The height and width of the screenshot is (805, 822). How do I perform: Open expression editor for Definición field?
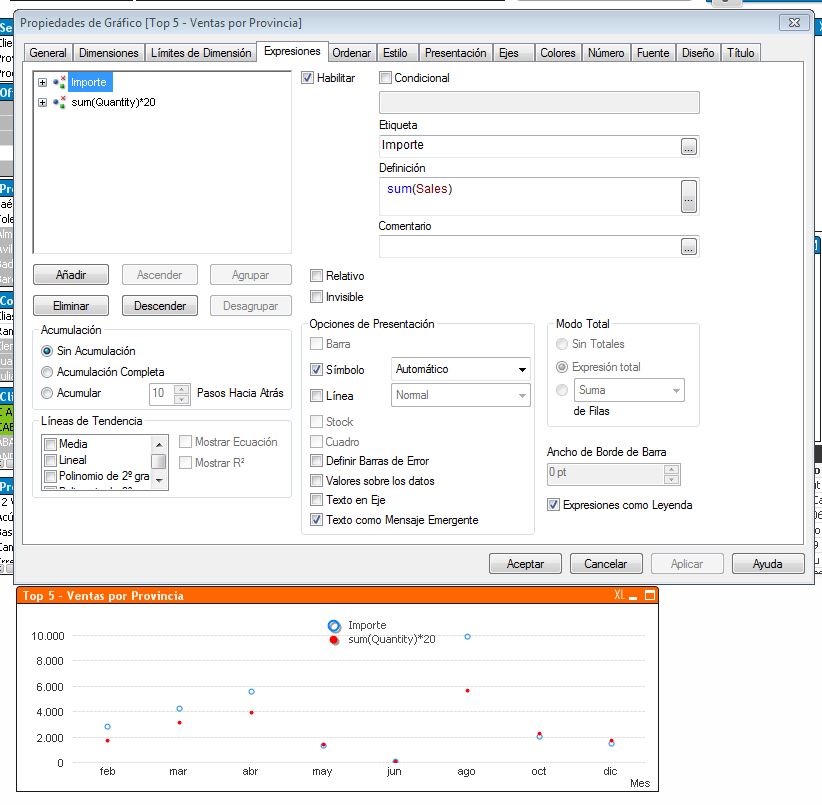pyautogui.click(x=688, y=196)
